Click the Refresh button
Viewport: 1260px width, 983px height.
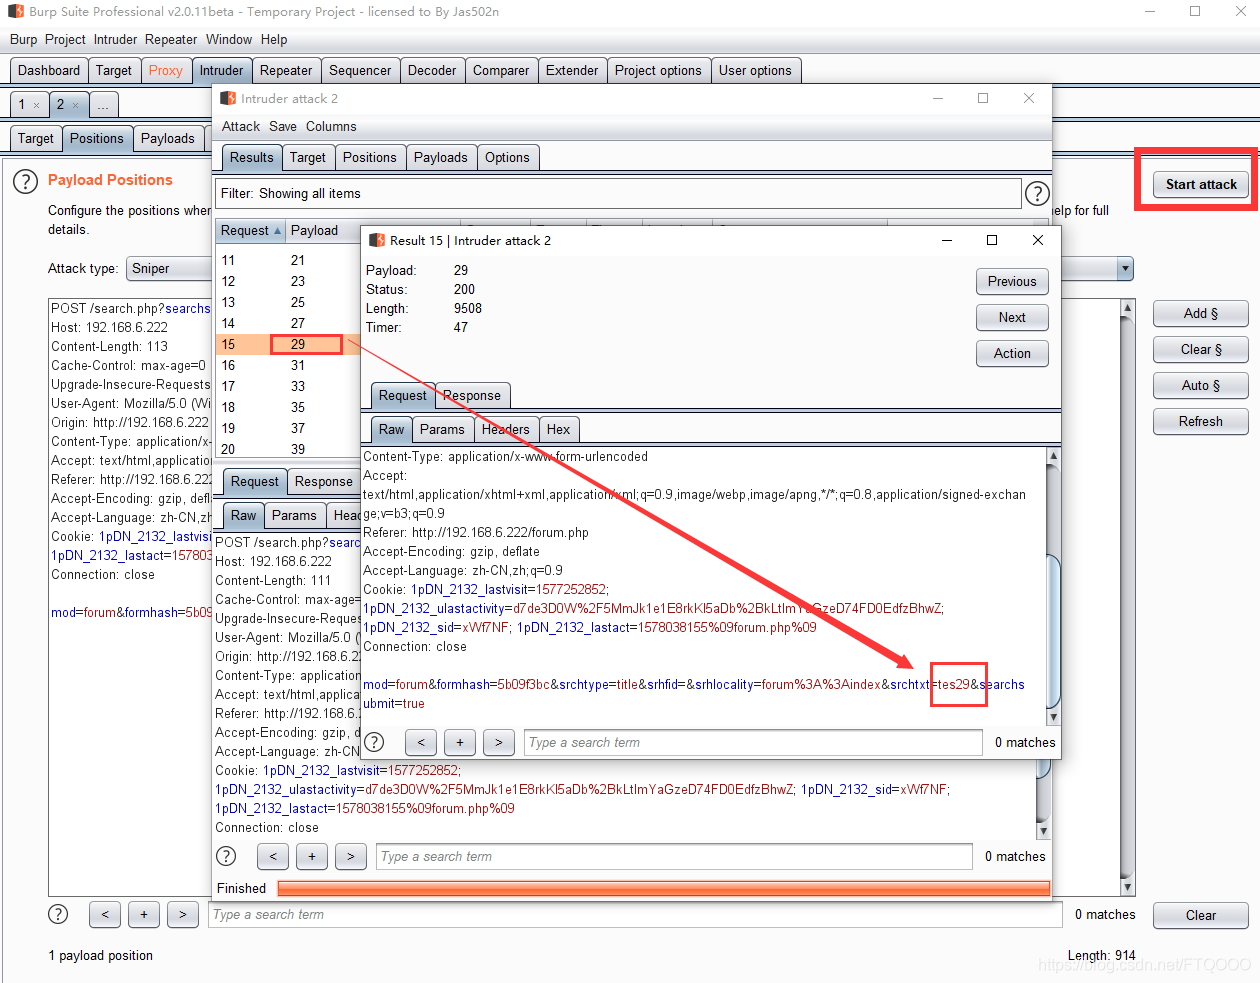1201,422
